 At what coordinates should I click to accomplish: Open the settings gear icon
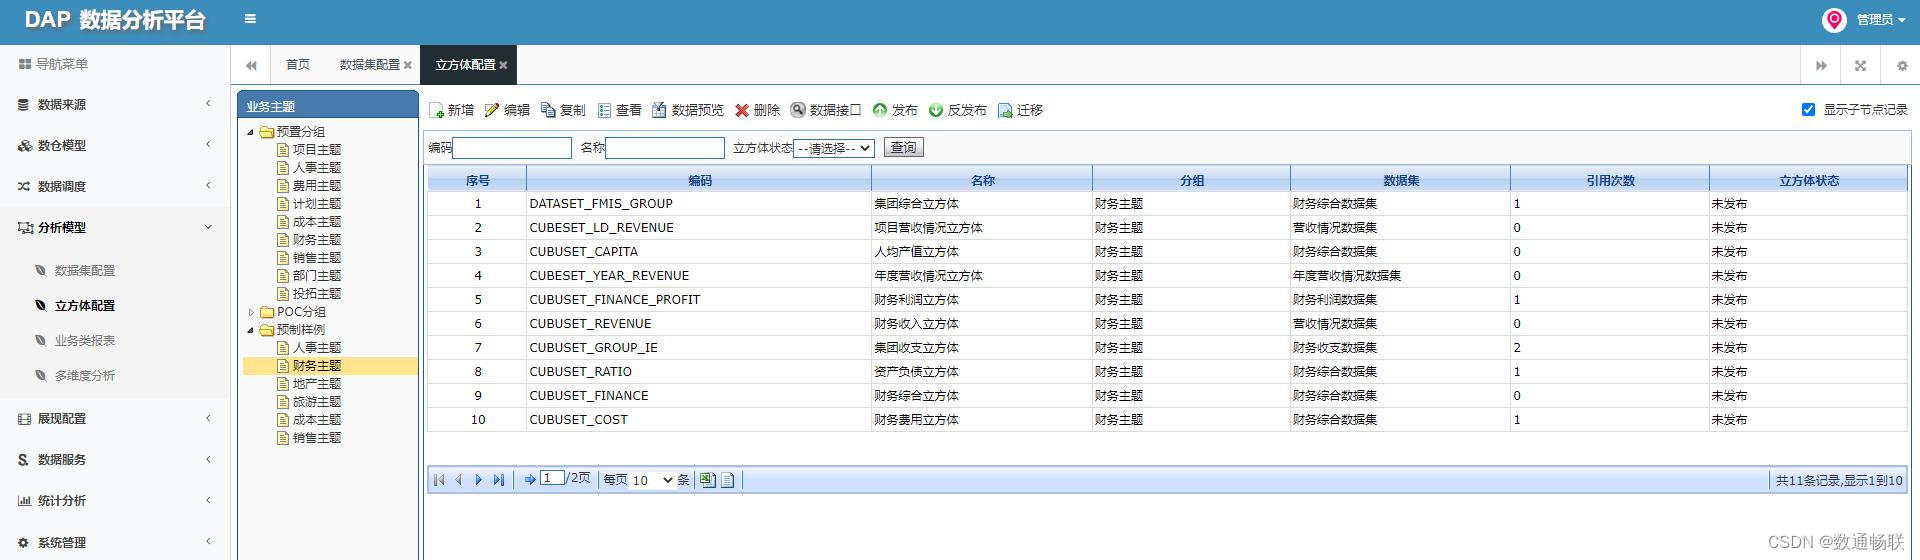pos(1901,65)
